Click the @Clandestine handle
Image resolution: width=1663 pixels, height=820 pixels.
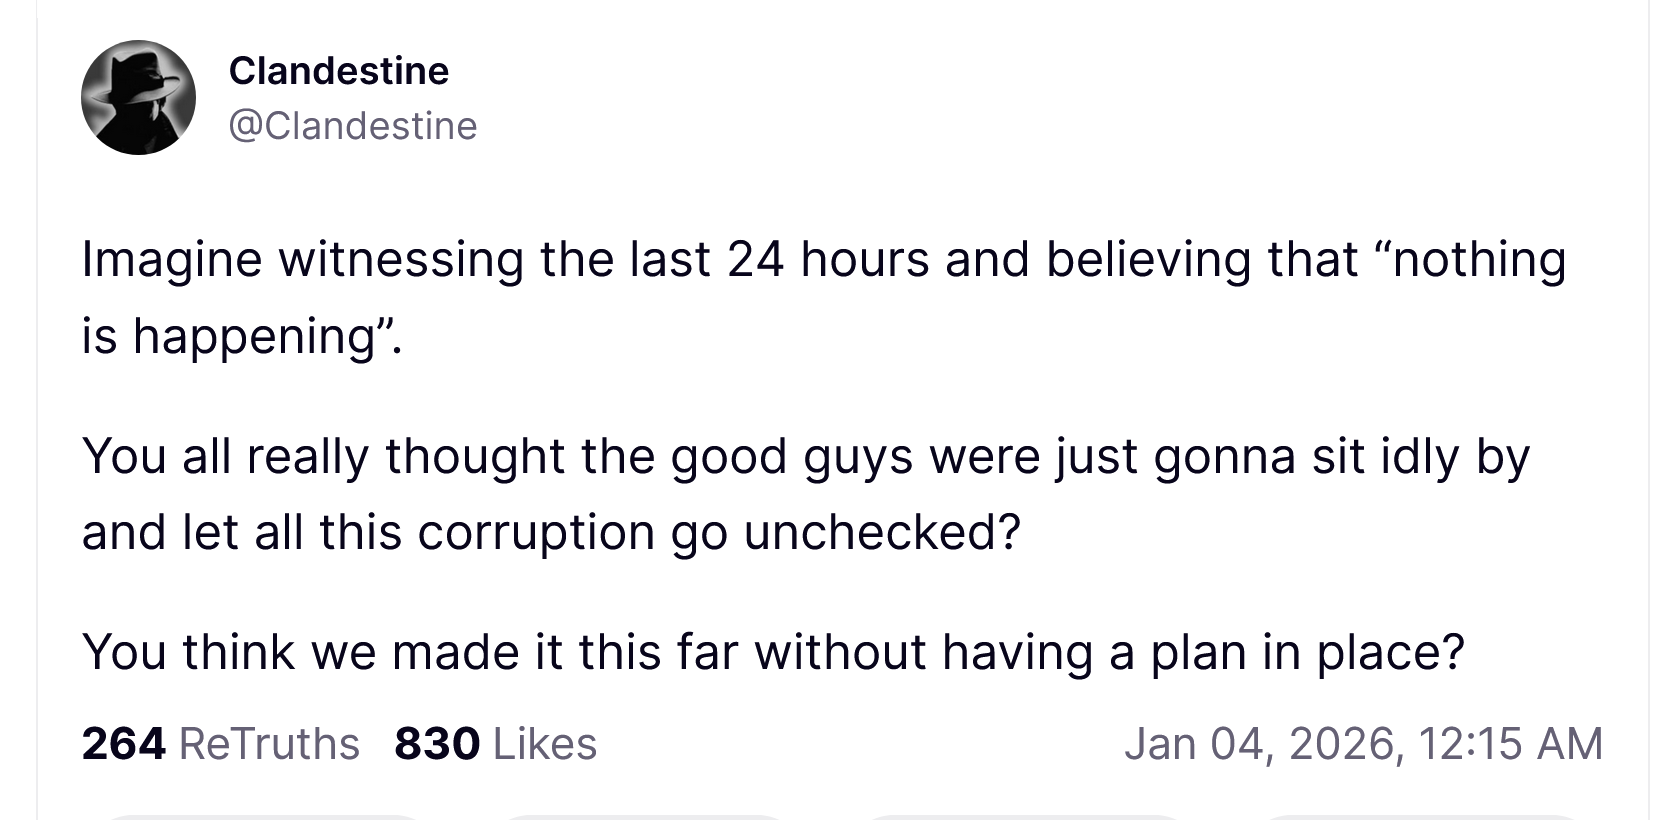353,126
